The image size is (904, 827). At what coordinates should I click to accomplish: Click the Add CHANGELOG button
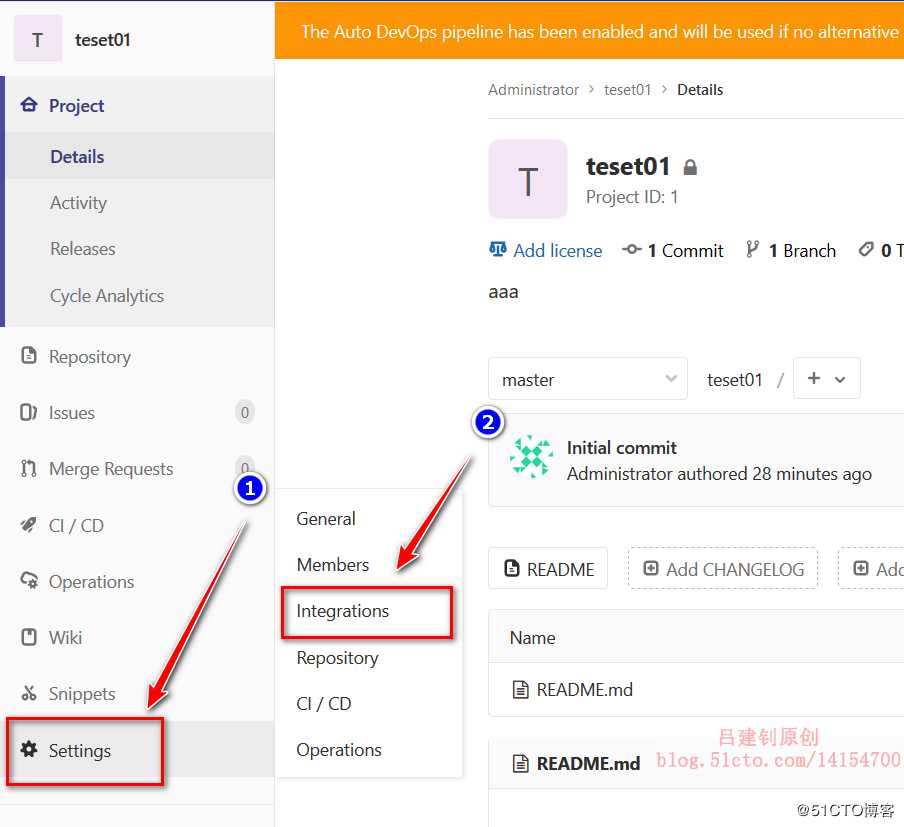click(723, 569)
